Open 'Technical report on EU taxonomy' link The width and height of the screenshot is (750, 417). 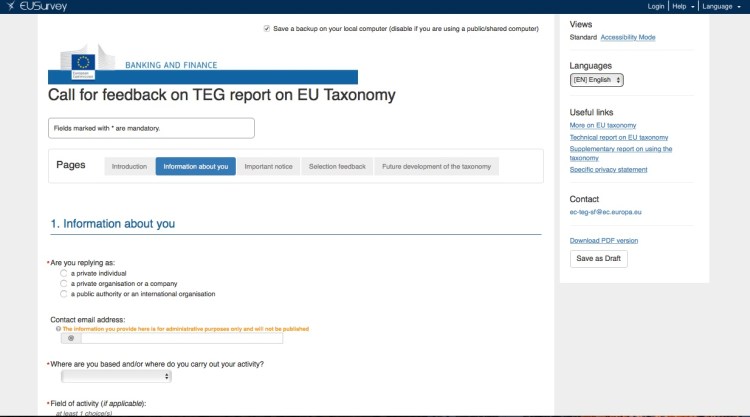point(618,137)
